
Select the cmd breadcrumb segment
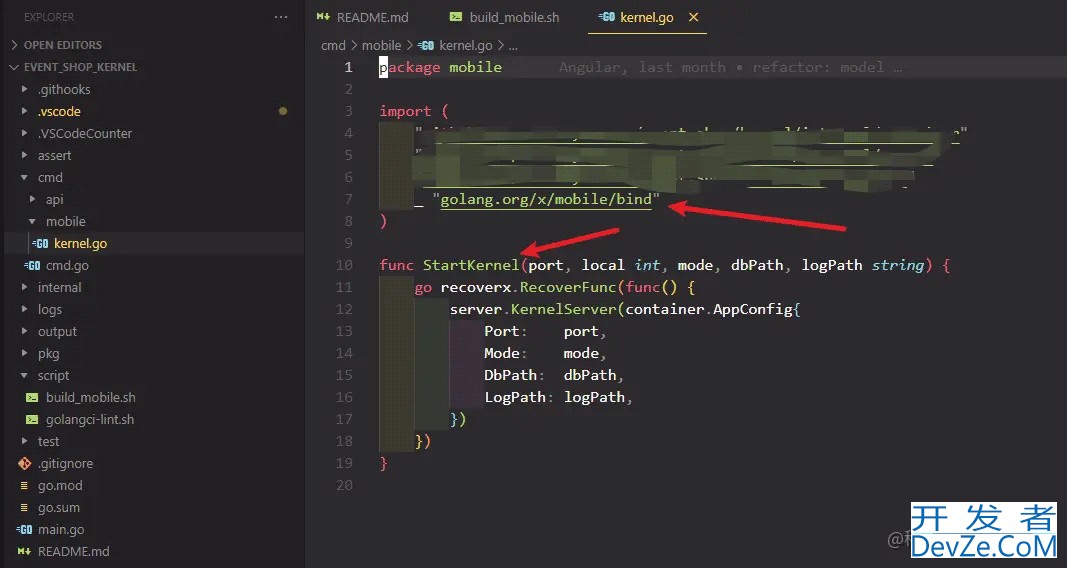(333, 46)
